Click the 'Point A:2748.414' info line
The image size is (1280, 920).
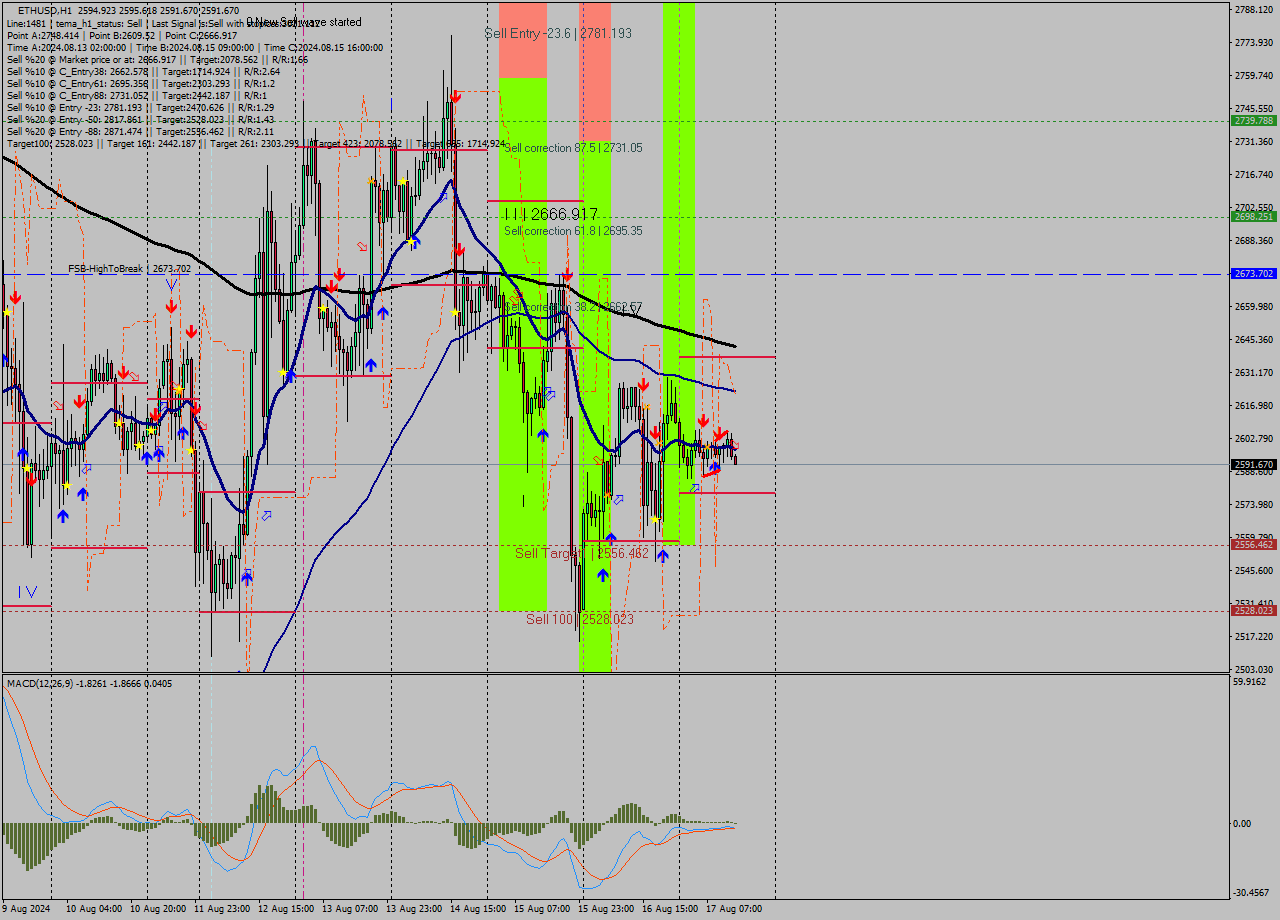point(122,35)
